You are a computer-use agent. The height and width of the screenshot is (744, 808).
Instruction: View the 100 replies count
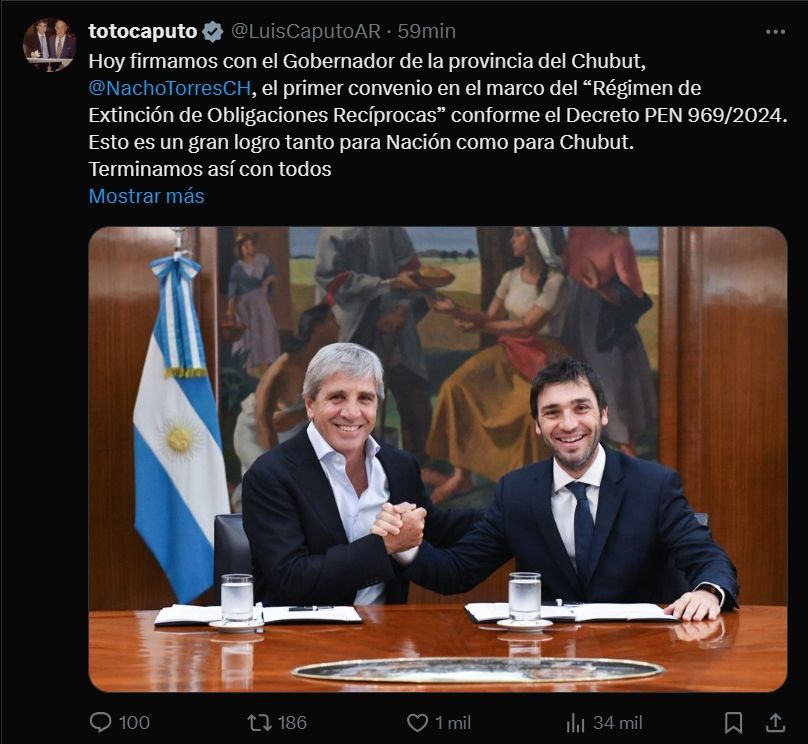click(134, 723)
